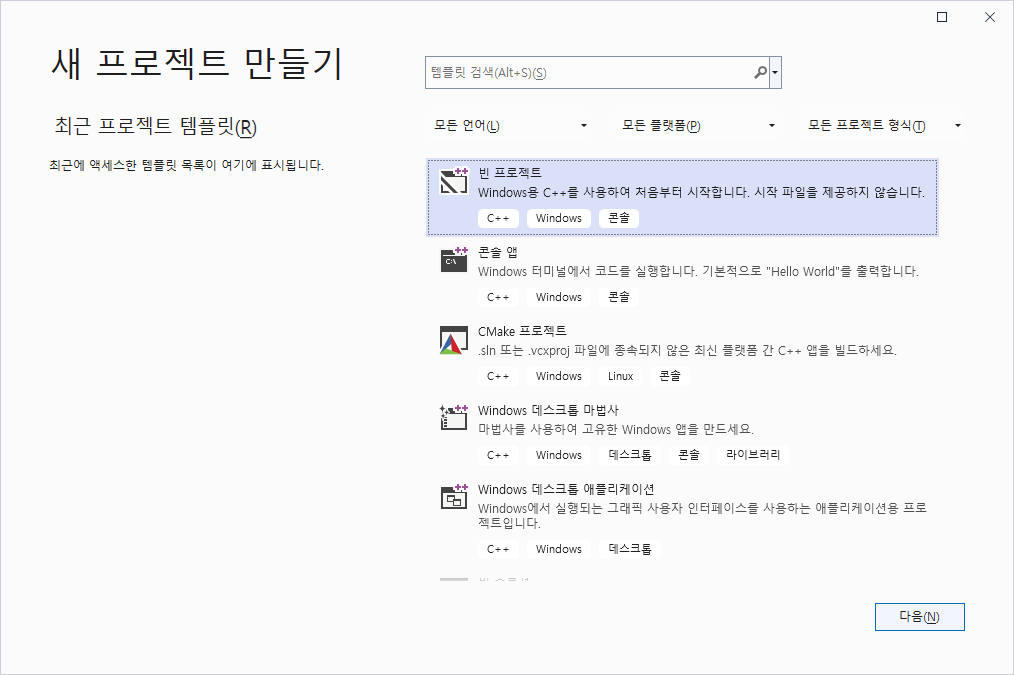Select the C++ tag under 빈 프로젝트
This screenshot has width=1014, height=675.
[499, 217]
